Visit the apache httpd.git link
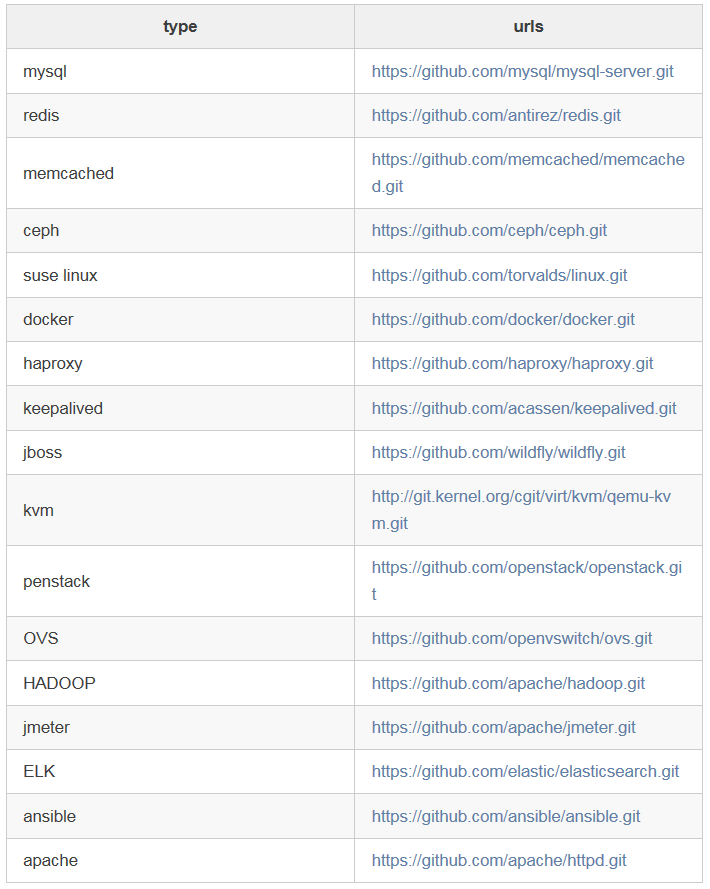The width and height of the screenshot is (710, 889). click(499, 861)
